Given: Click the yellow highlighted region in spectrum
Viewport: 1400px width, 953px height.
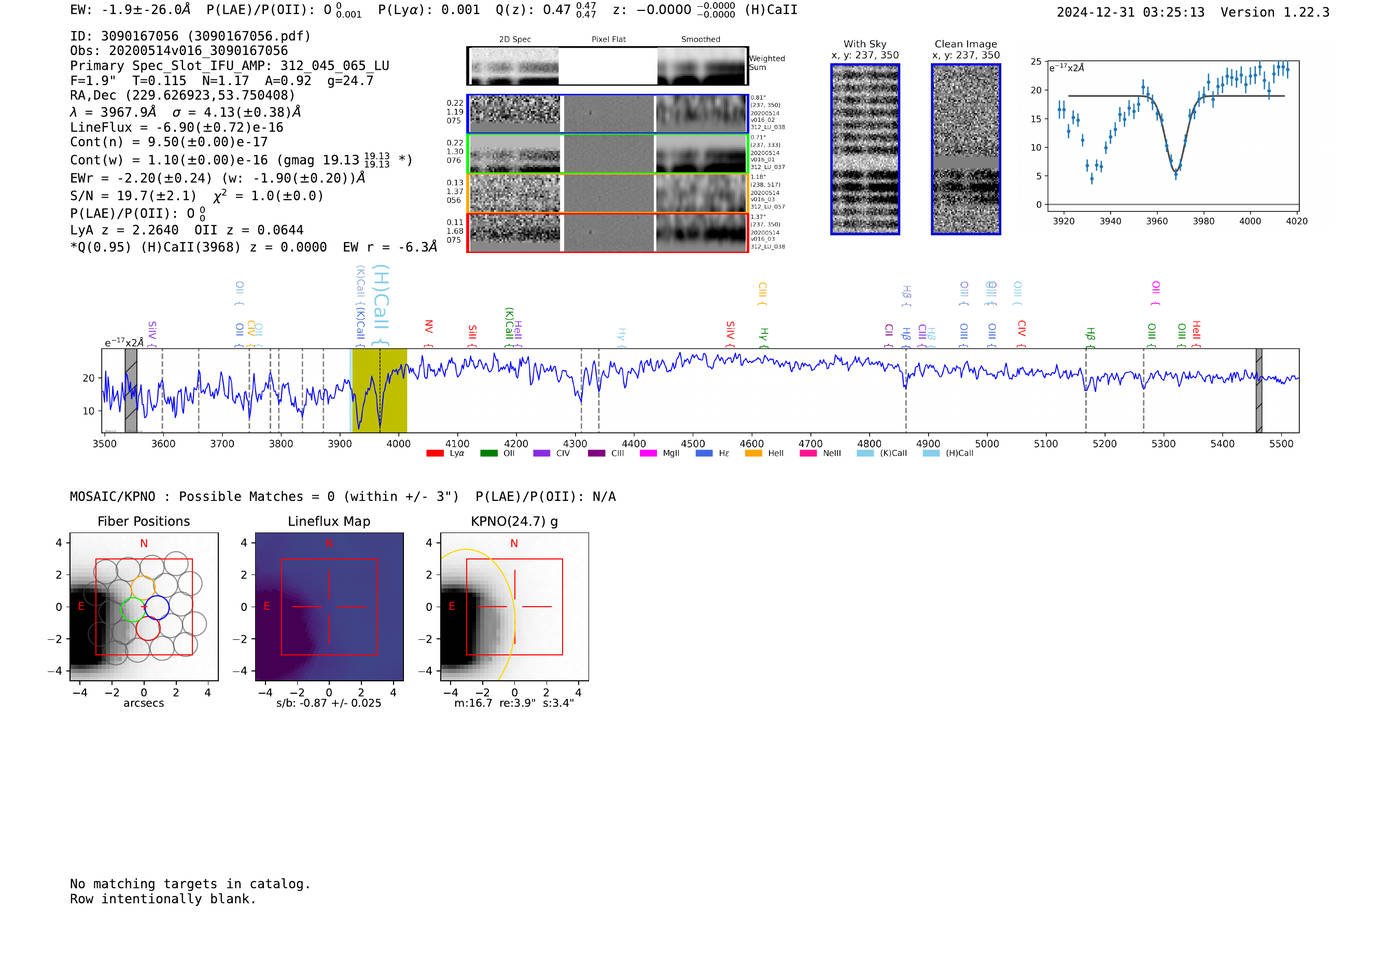Looking at the screenshot, I should pyautogui.click(x=380, y=390).
